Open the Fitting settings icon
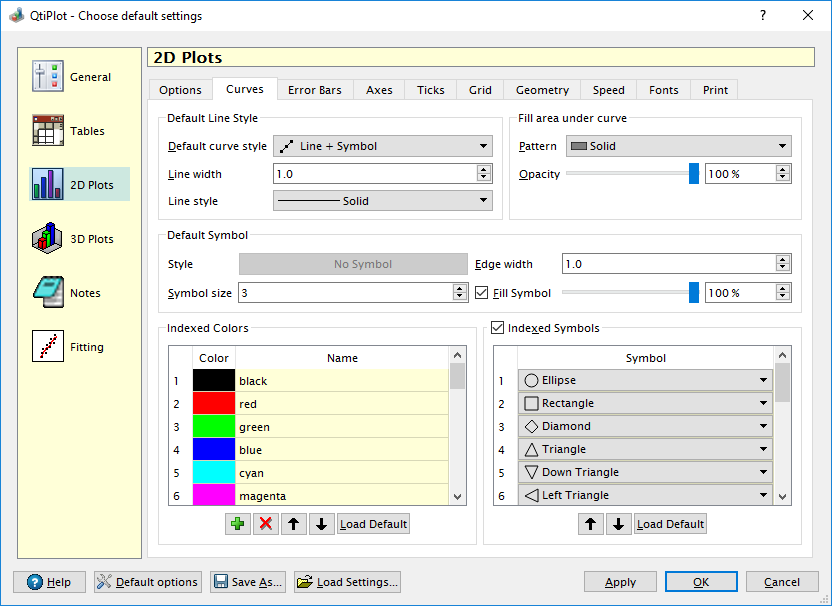The image size is (832, 606). tap(48, 347)
